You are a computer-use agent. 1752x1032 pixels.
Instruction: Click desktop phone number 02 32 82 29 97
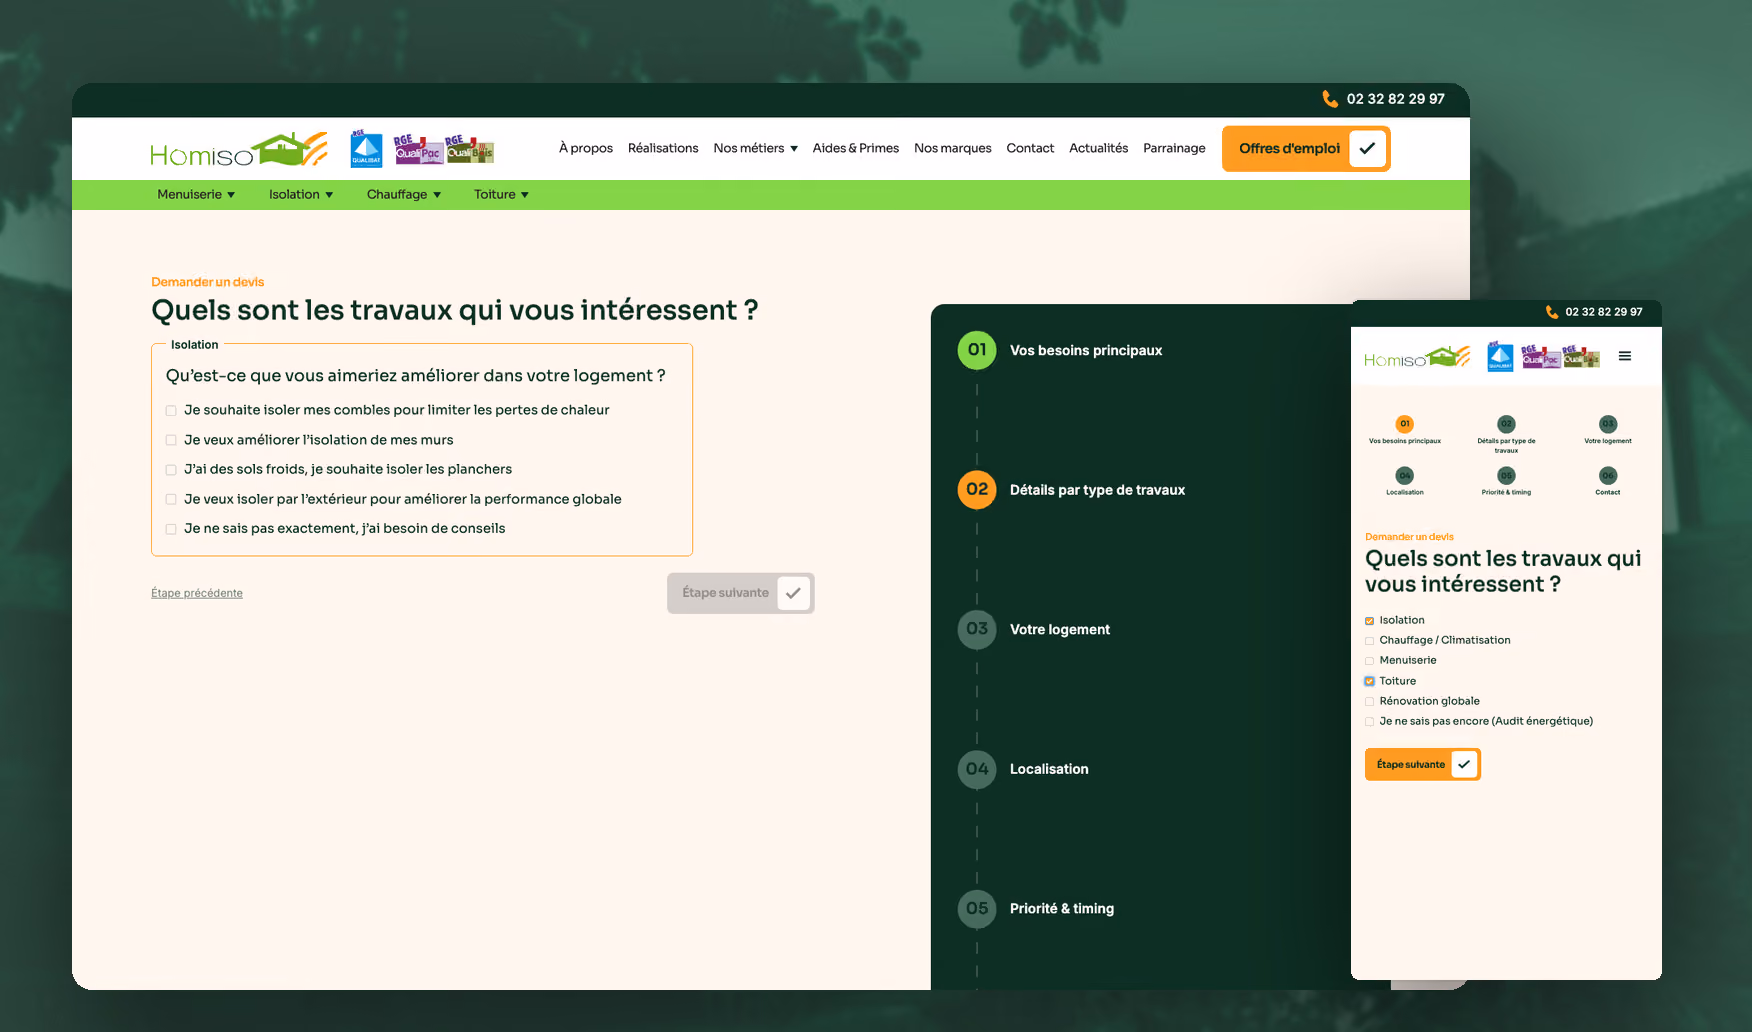click(1395, 99)
